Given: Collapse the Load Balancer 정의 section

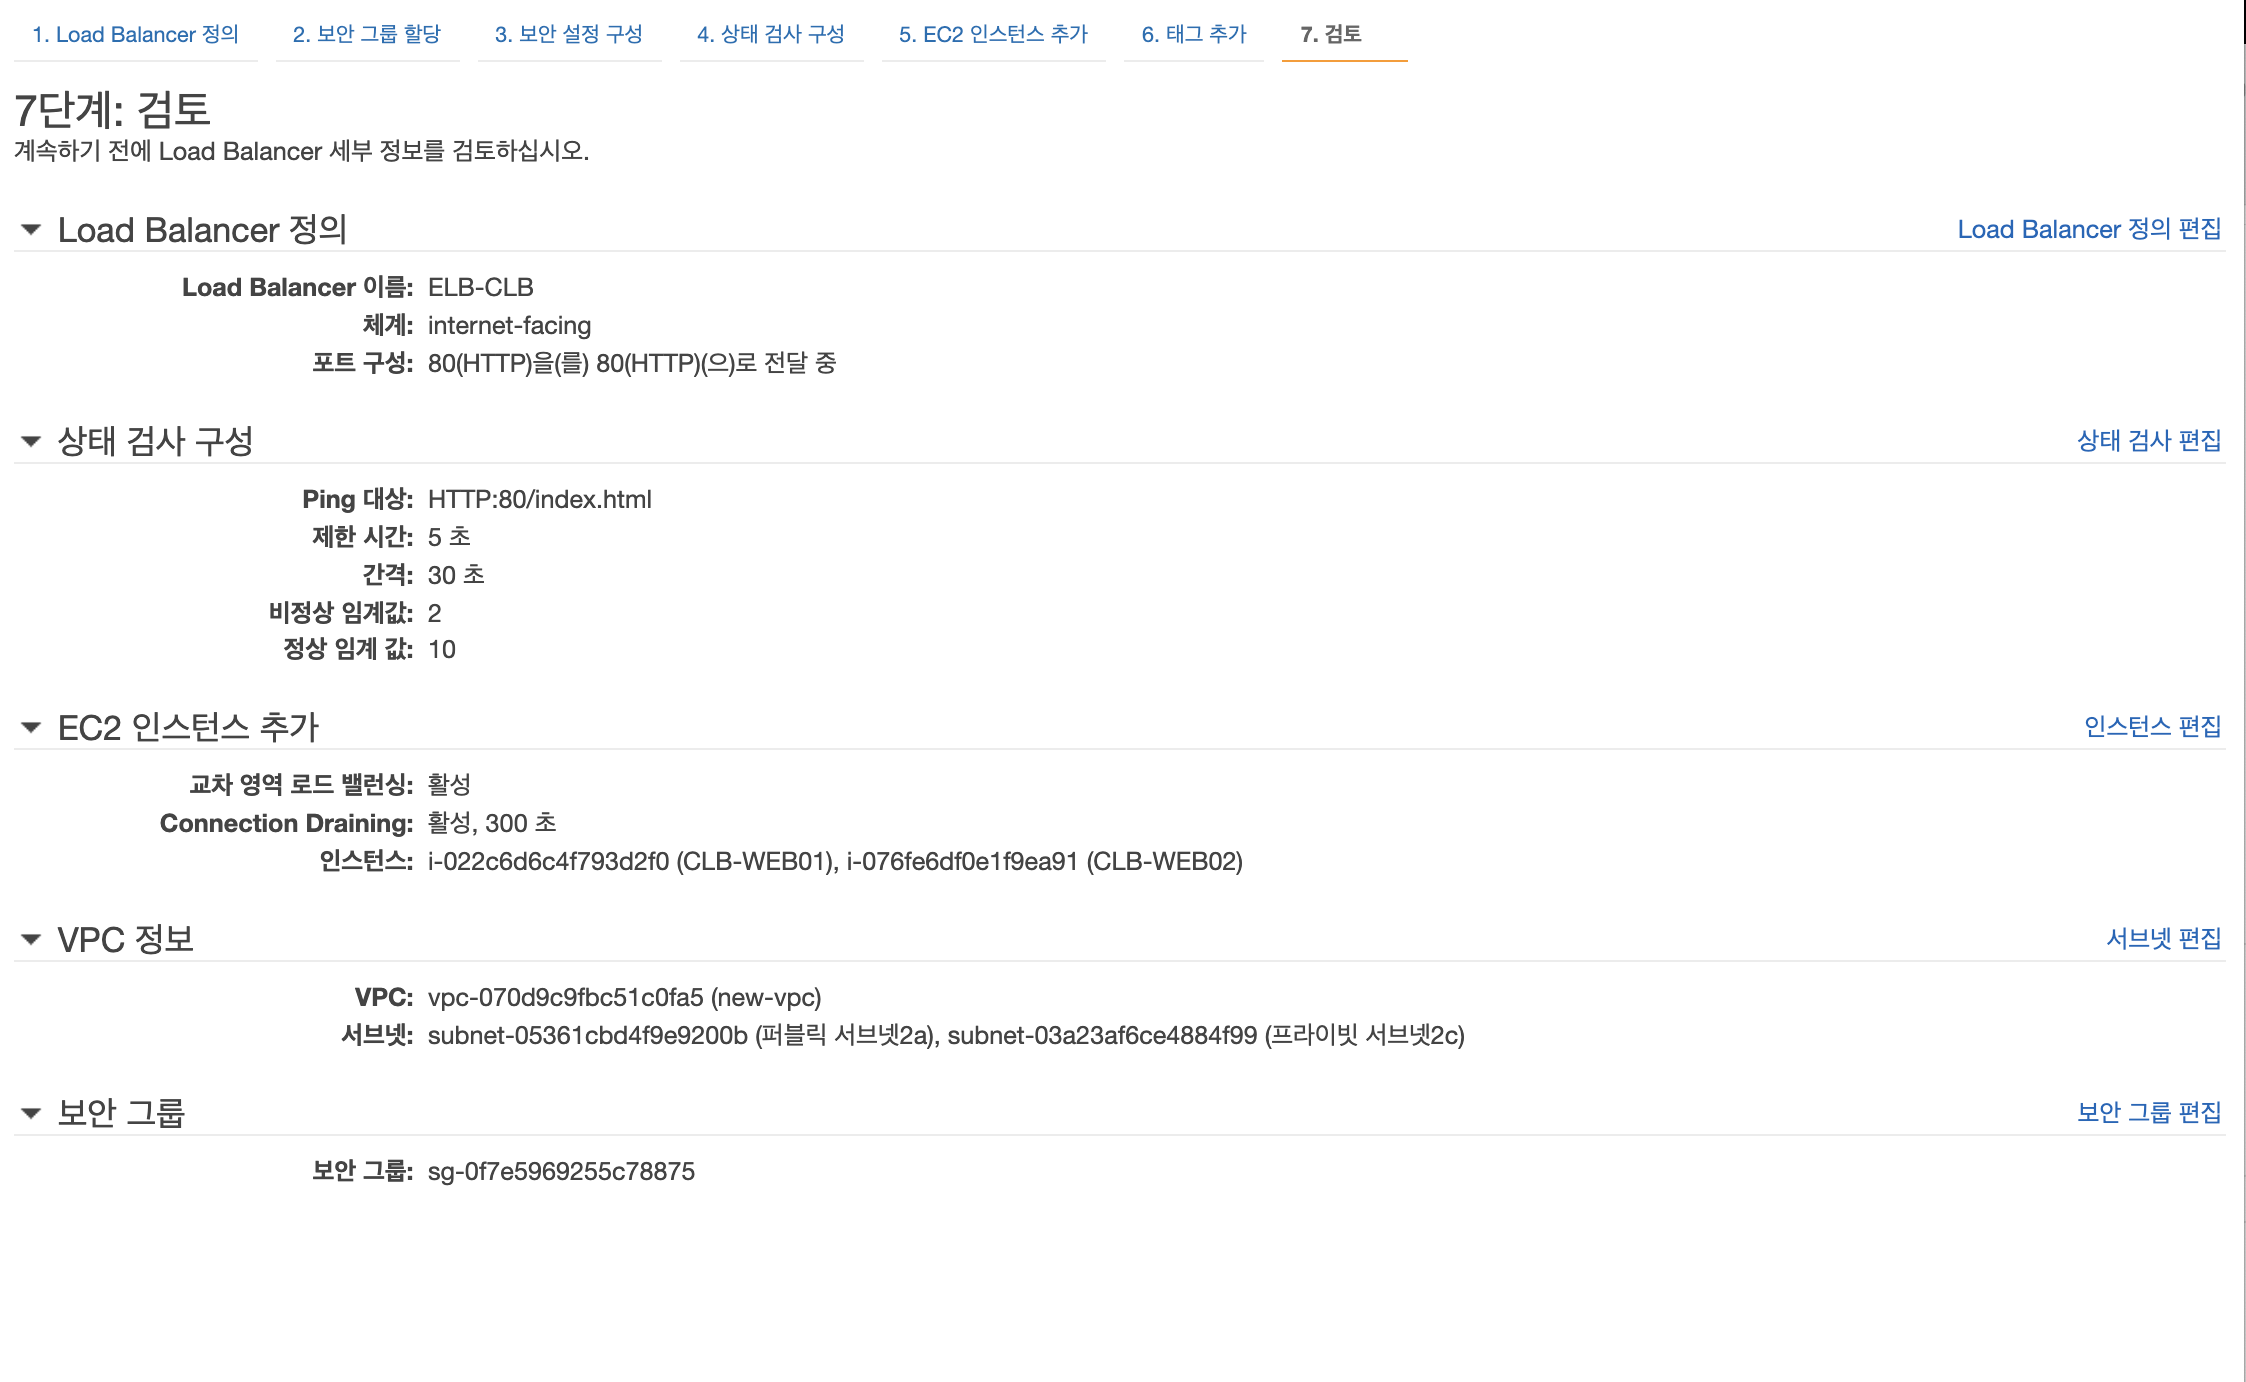Looking at the screenshot, I should pyautogui.click(x=31, y=230).
